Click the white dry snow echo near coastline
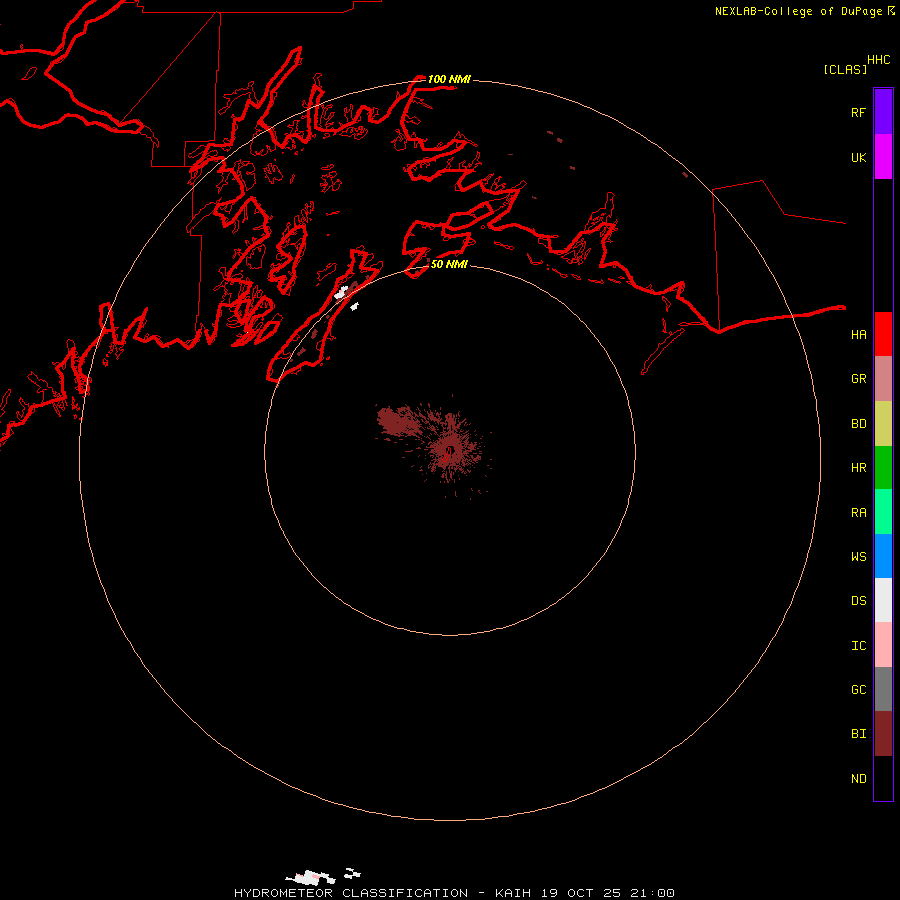This screenshot has height=900, width=900. click(x=342, y=292)
